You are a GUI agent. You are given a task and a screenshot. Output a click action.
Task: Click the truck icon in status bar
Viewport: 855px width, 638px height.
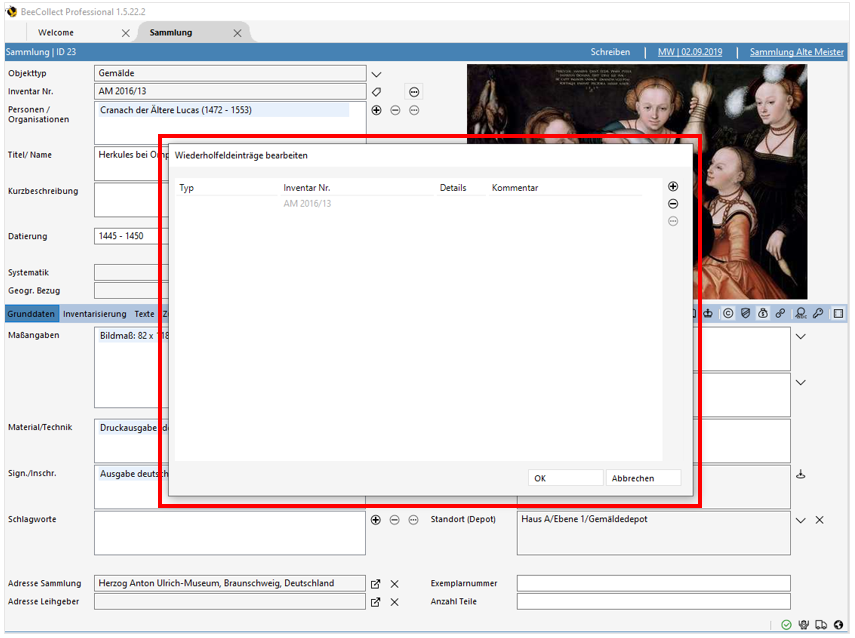pyautogui.click(x=821, y=625)
